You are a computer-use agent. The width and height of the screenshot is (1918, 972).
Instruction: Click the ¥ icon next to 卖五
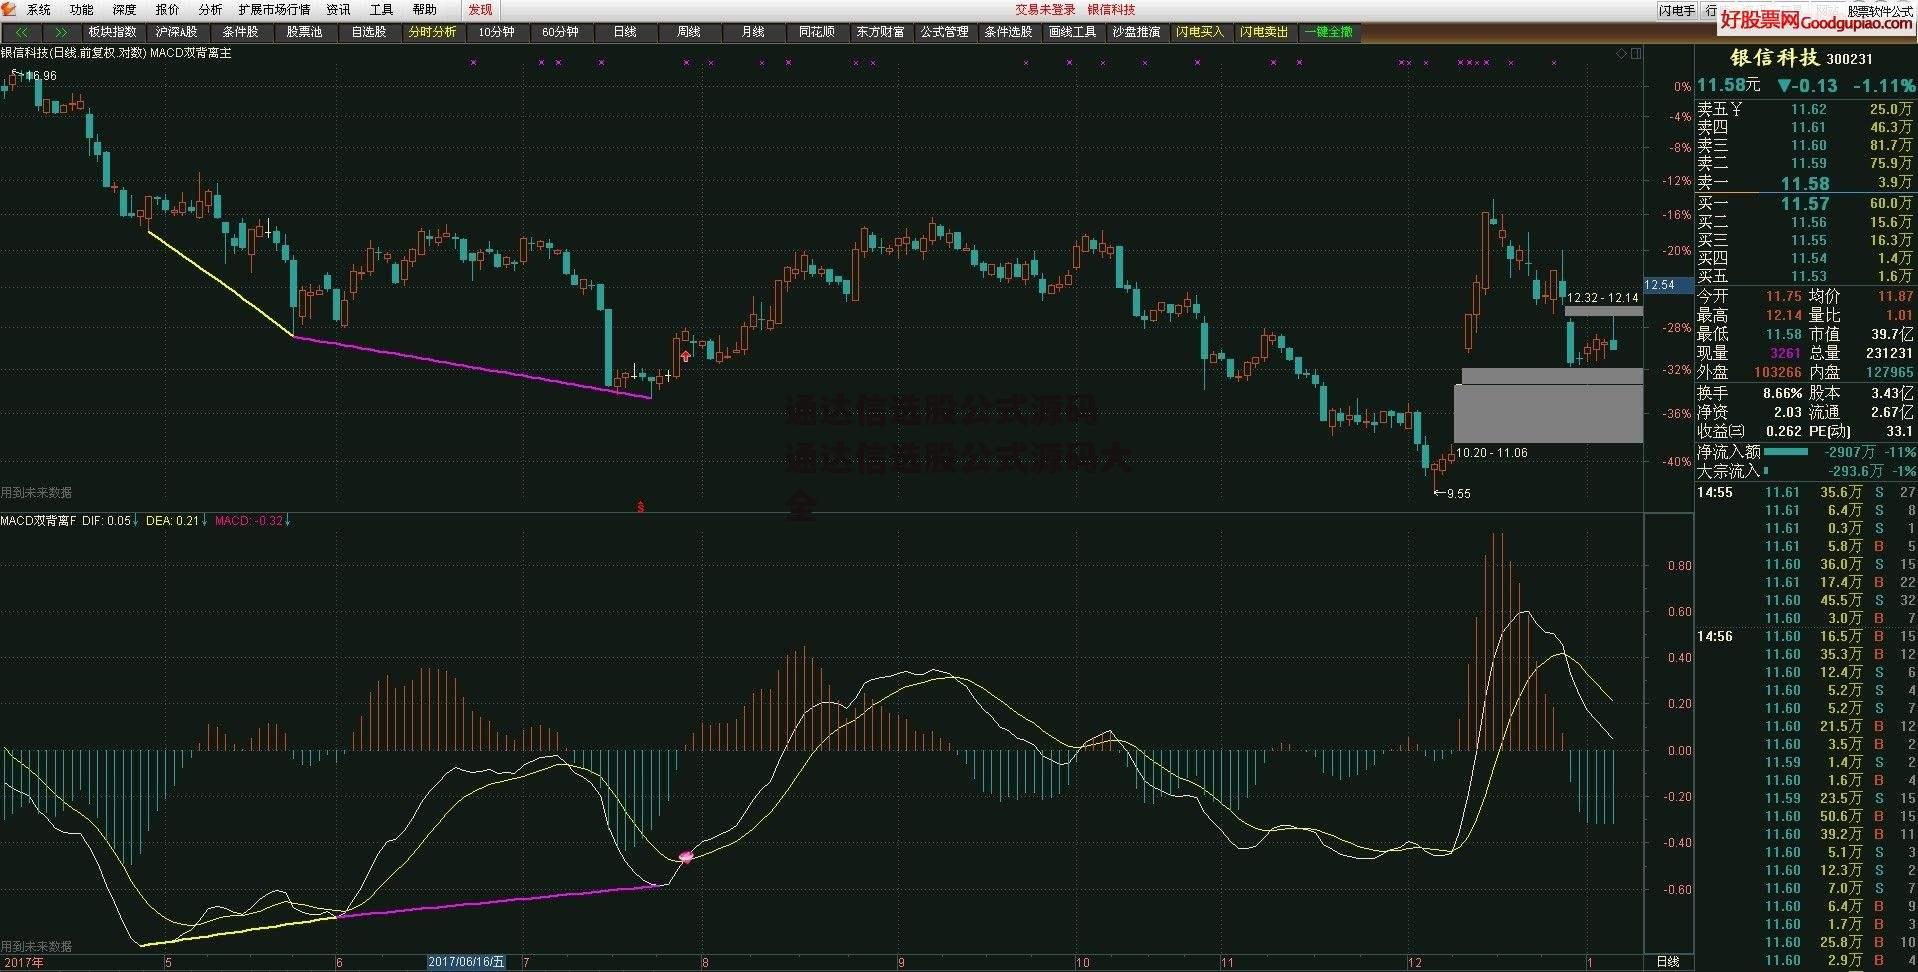pyautogui.click(x=1737, y=110)
